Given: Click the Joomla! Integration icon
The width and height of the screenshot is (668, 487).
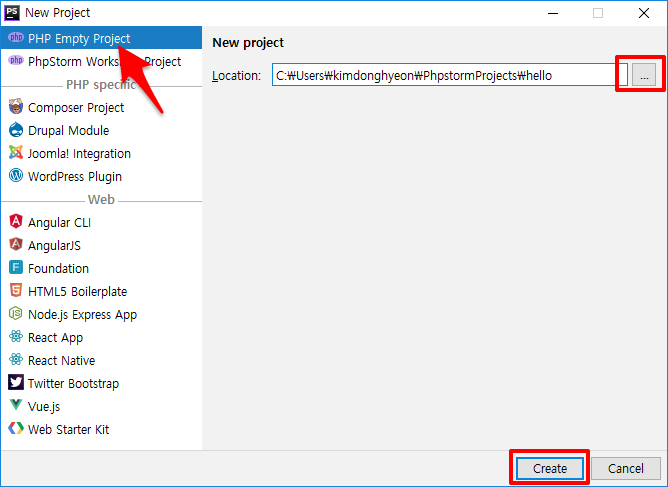Looking at the screenshot, I should click(x=16, y=153).
